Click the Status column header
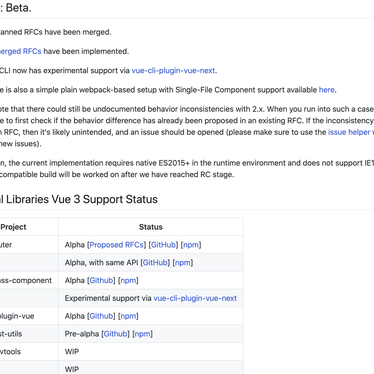 coord(151,227)
